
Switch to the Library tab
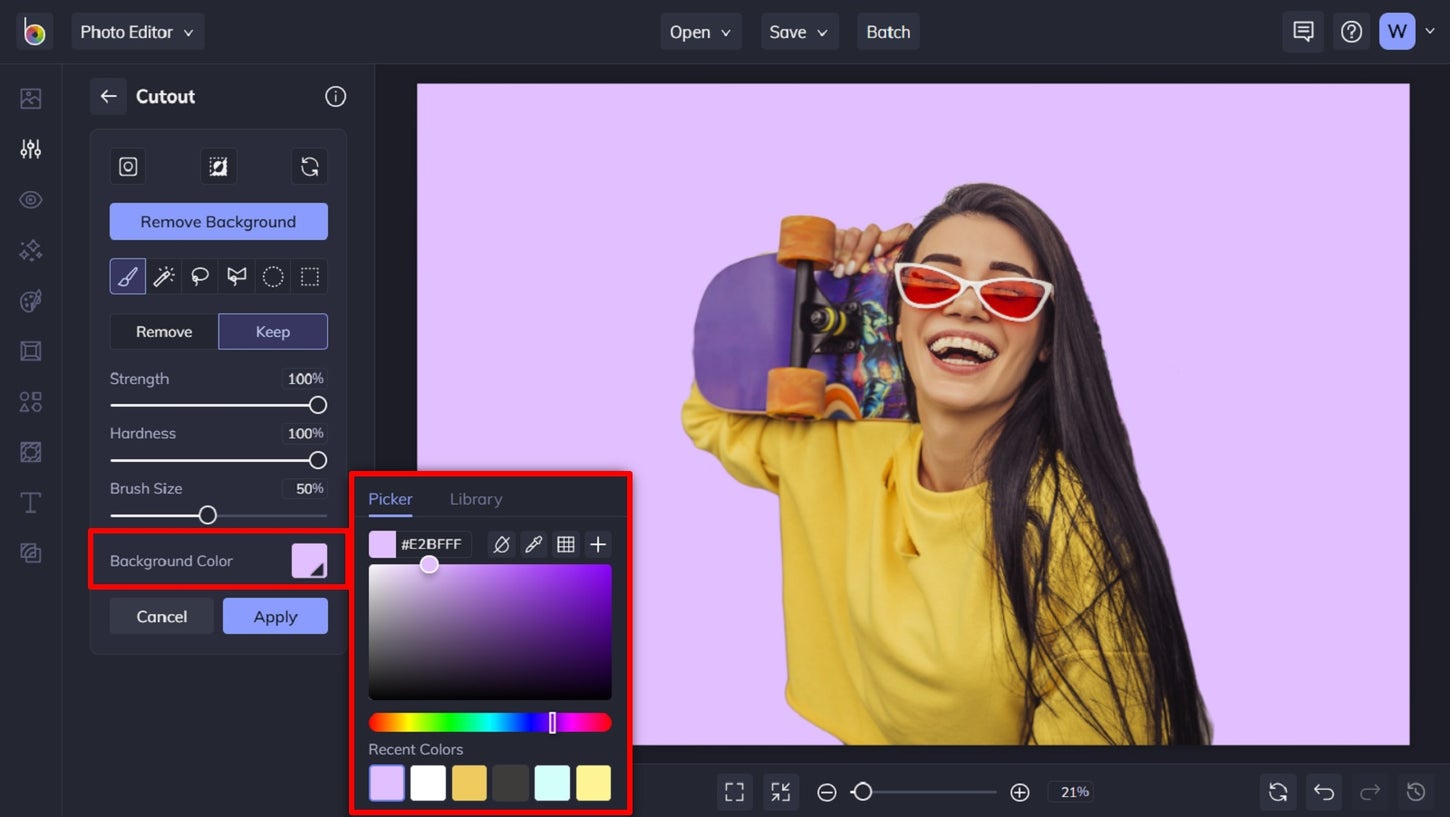[476, 499]
